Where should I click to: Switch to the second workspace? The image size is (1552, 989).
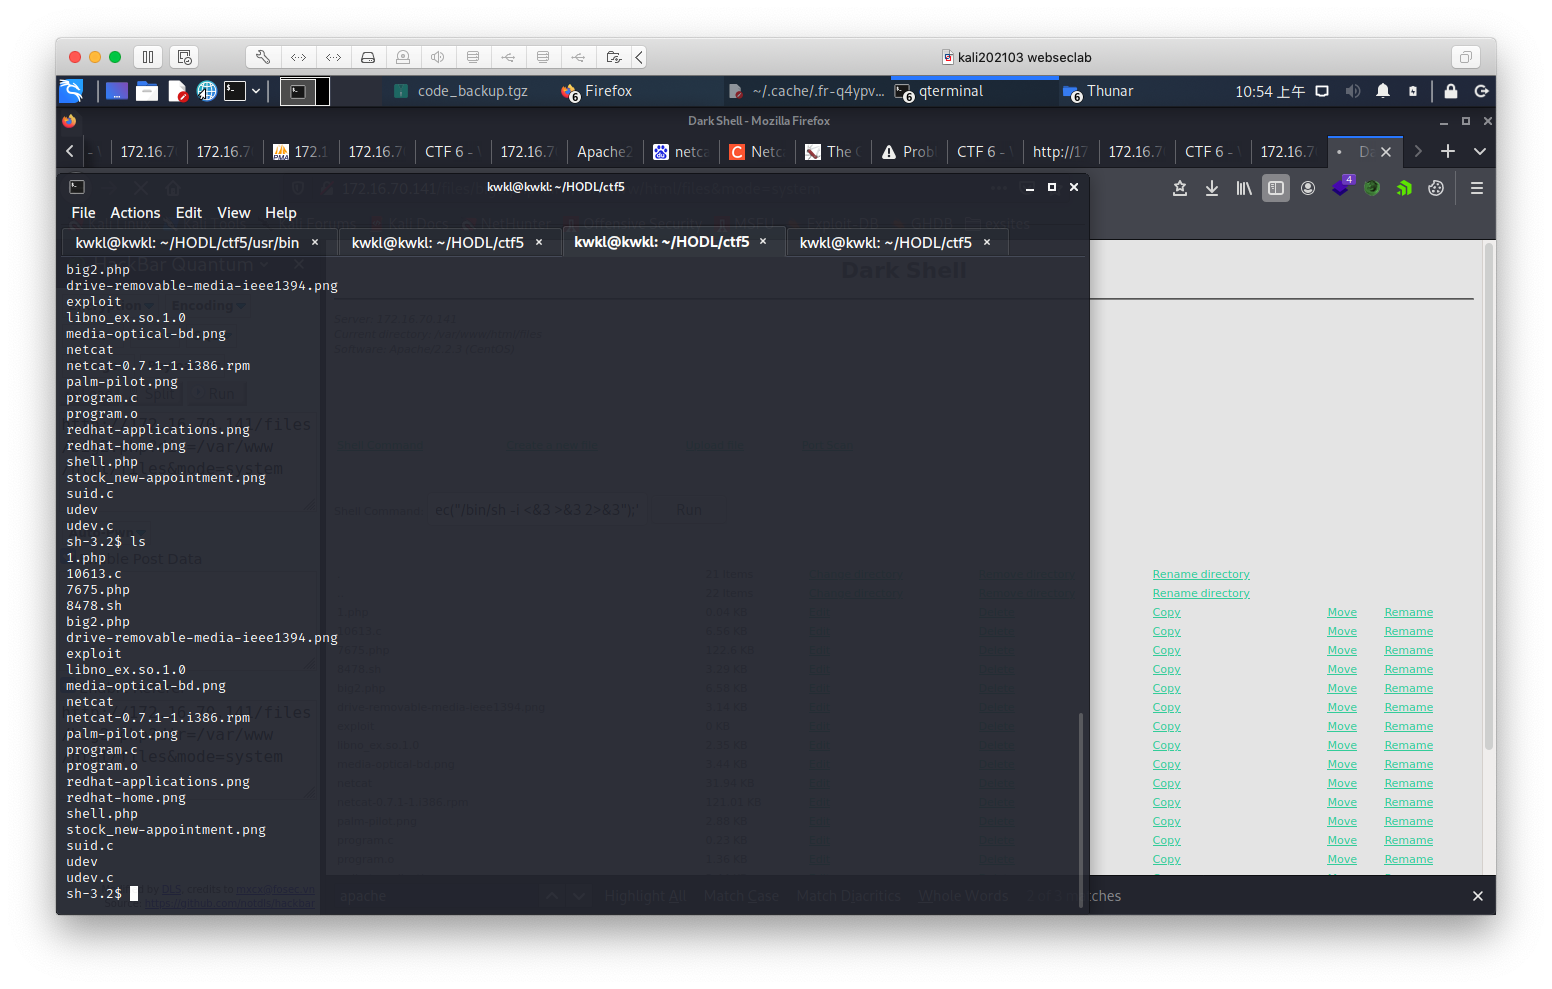coord(322,91)
